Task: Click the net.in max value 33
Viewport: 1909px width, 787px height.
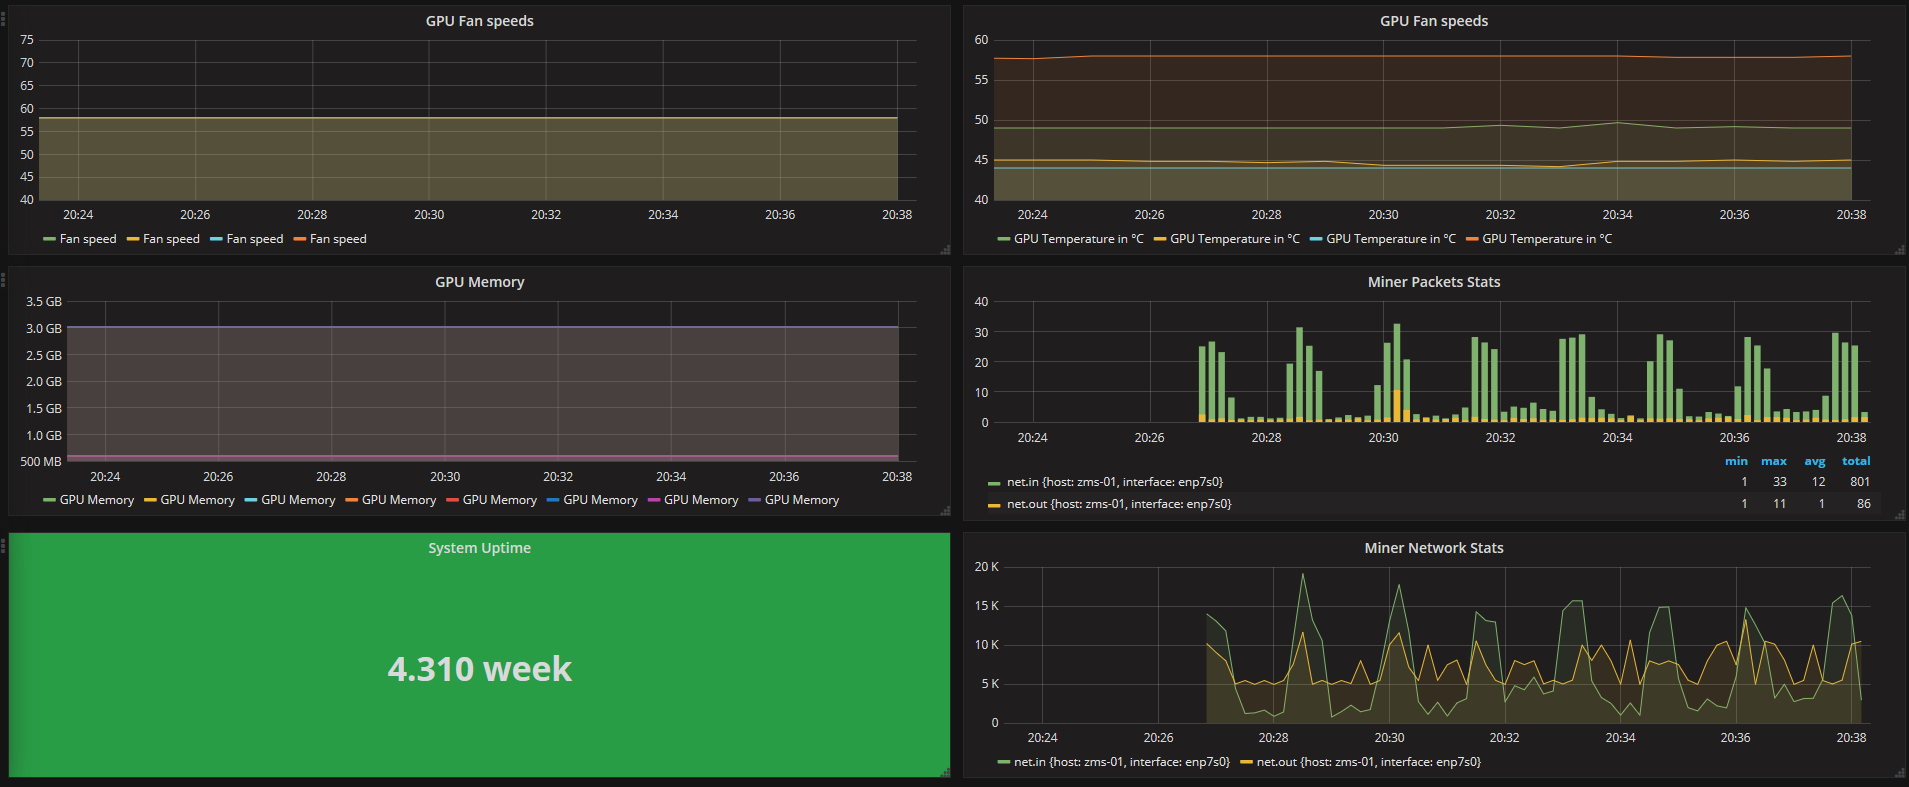Action: pyautogui.click(x=1780, y=482)
